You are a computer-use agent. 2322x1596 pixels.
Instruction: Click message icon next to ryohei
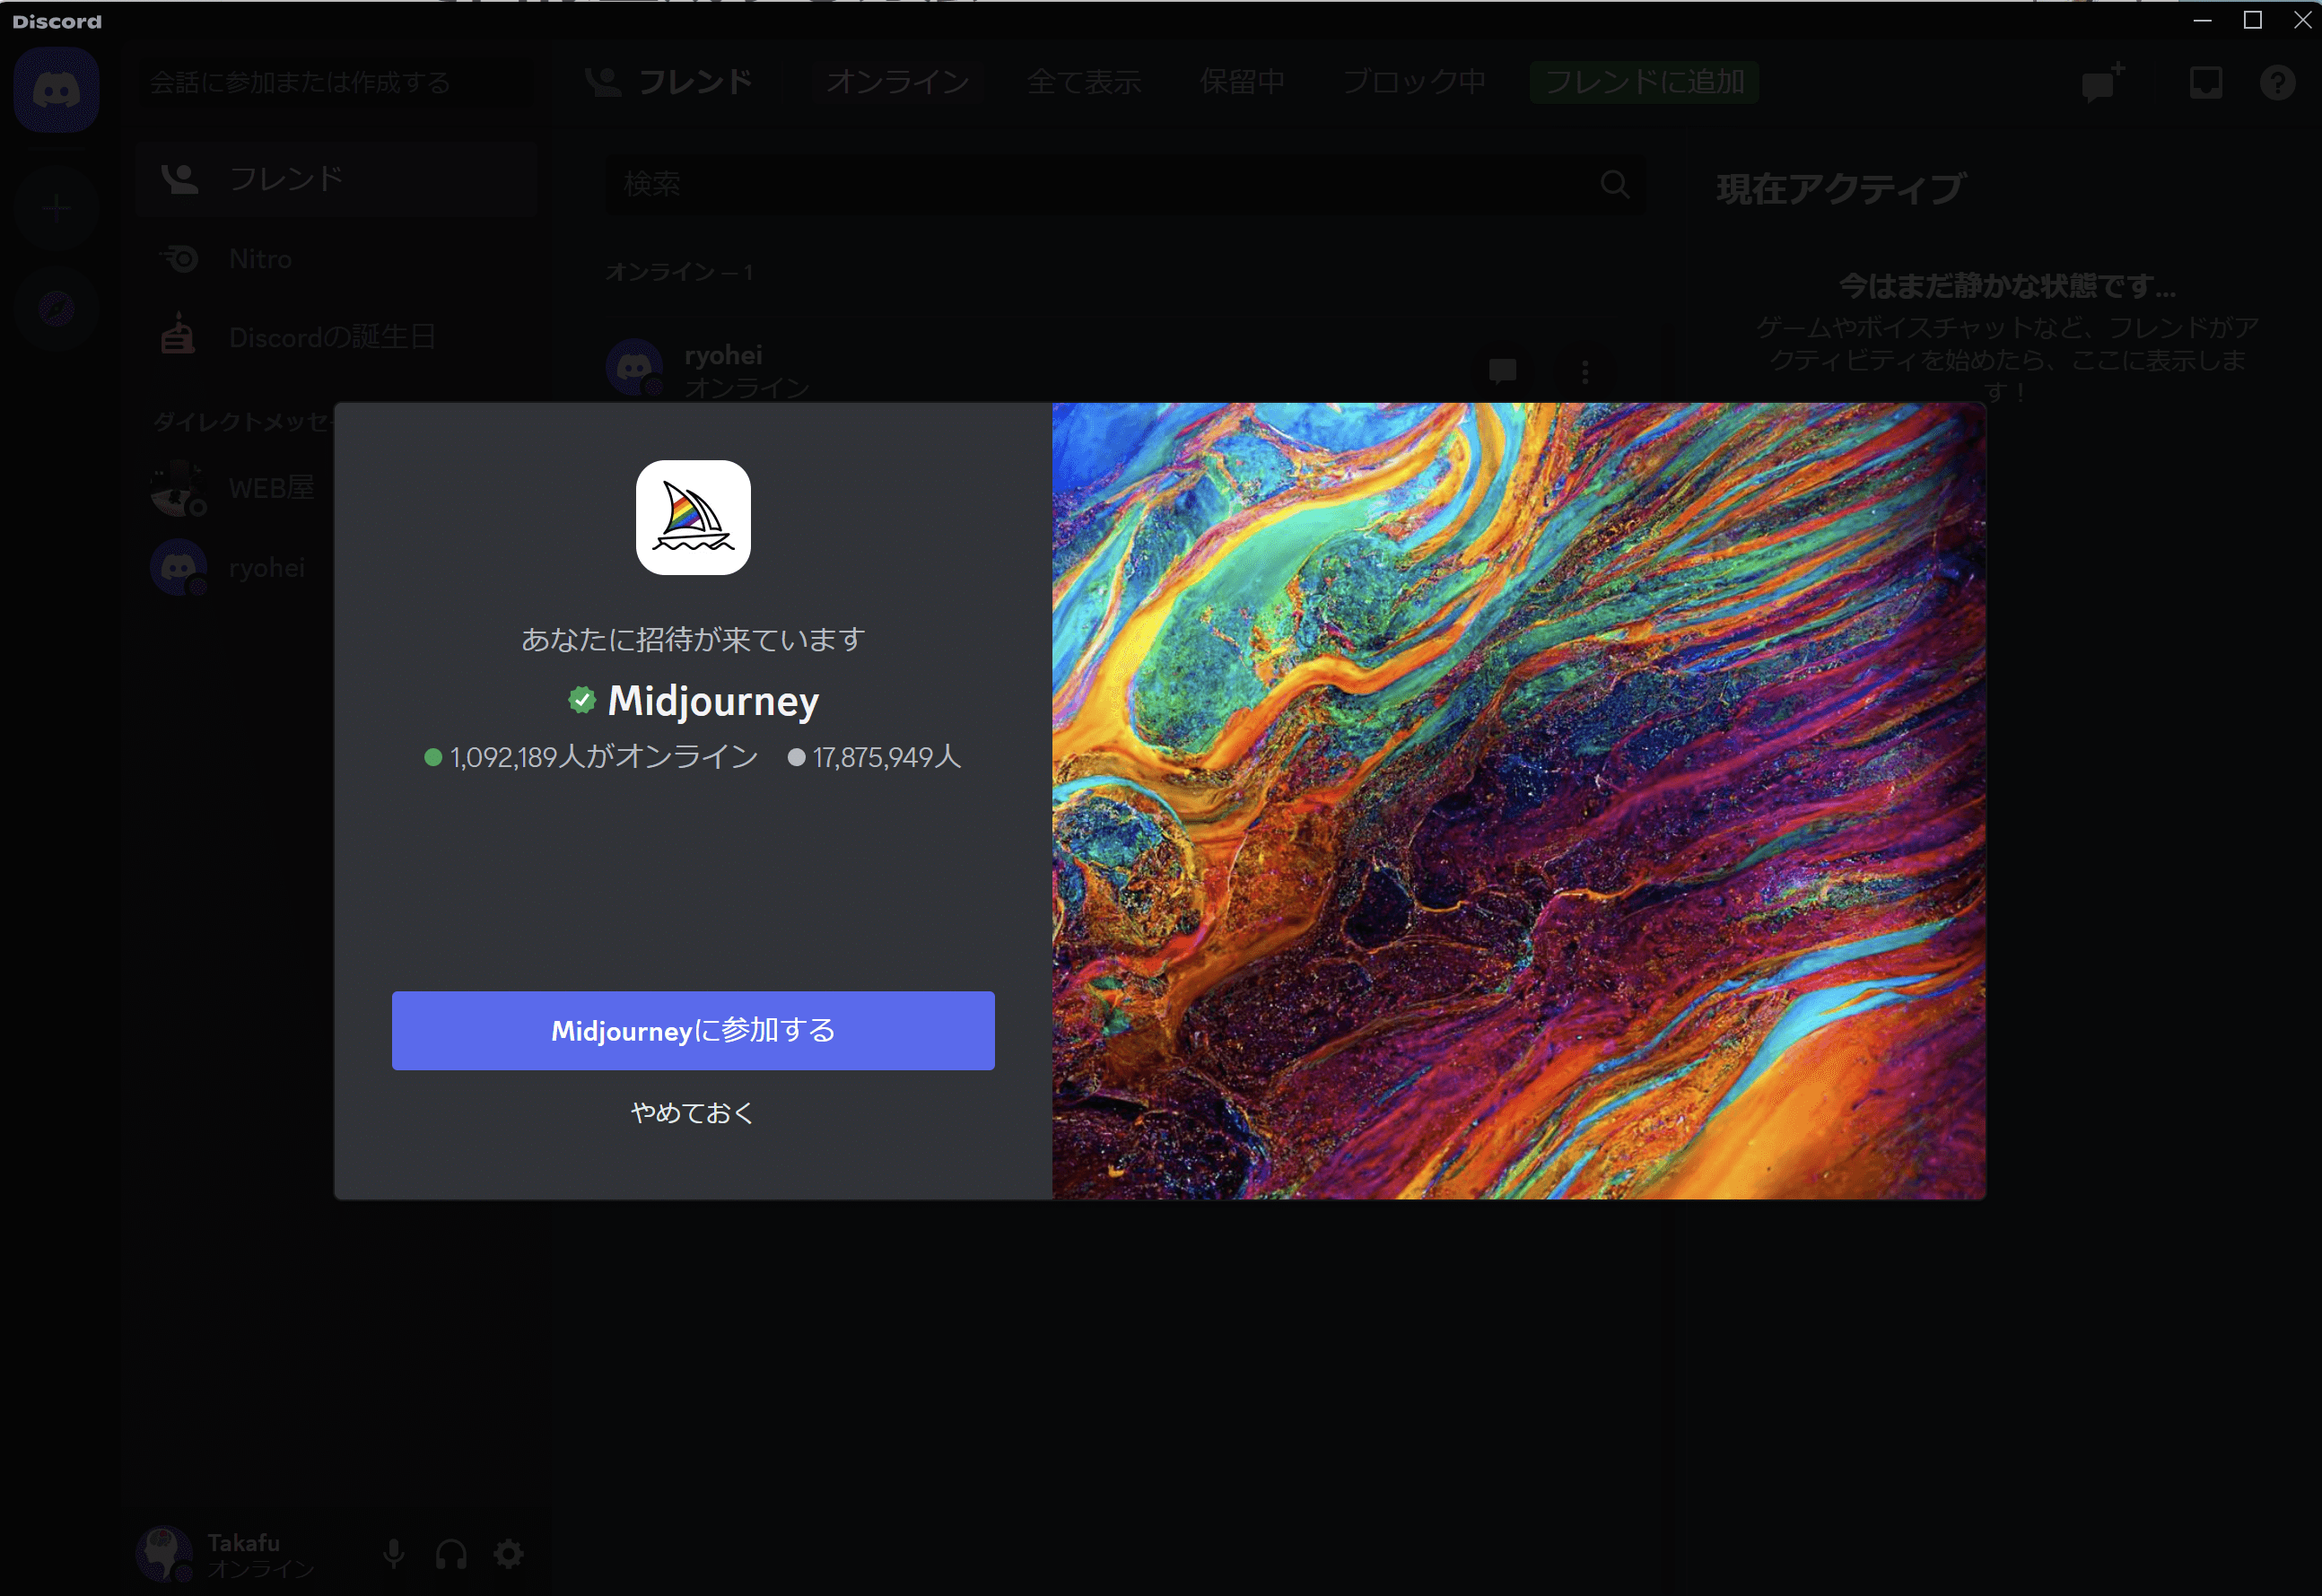click(1502, 372)
